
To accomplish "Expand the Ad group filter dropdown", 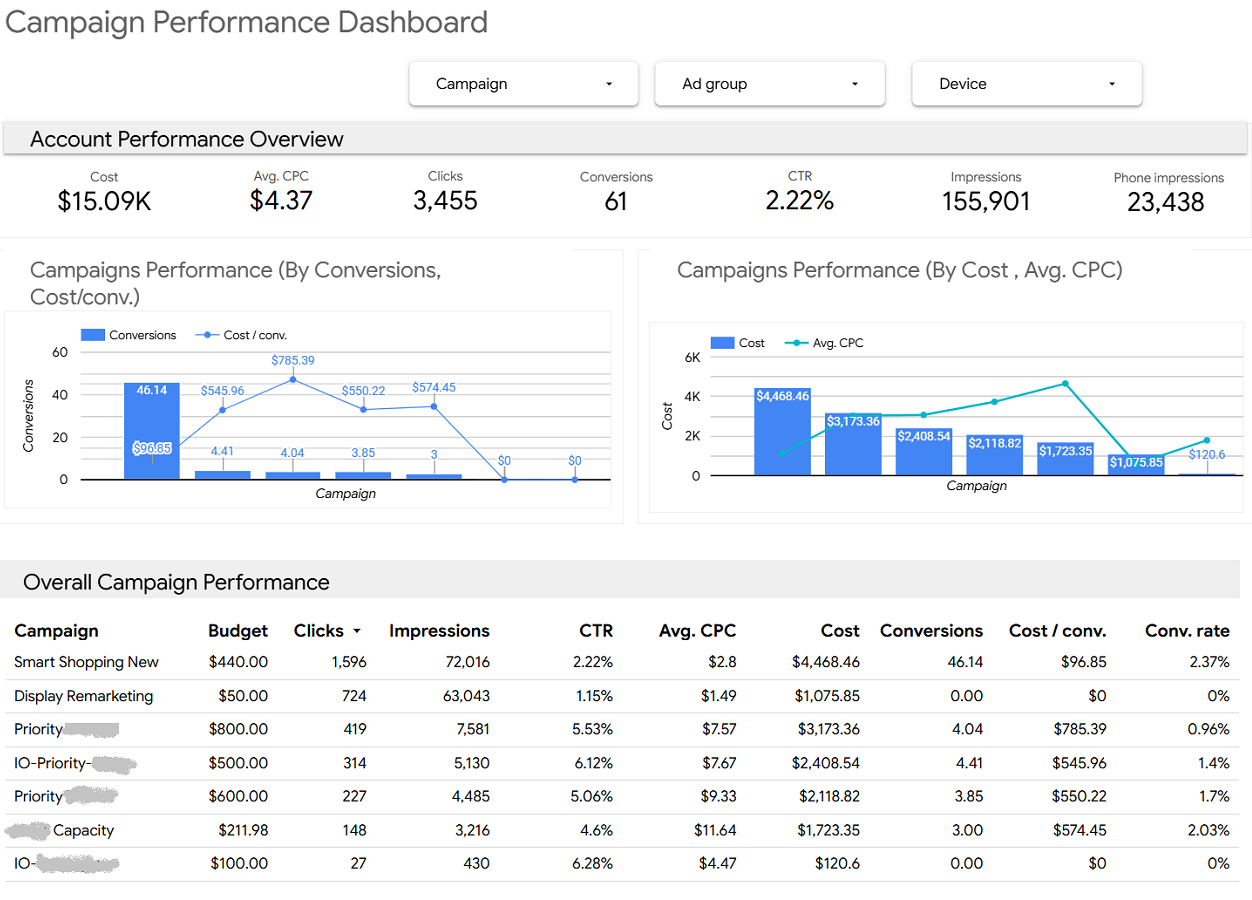I will click(x=769, y=84).
